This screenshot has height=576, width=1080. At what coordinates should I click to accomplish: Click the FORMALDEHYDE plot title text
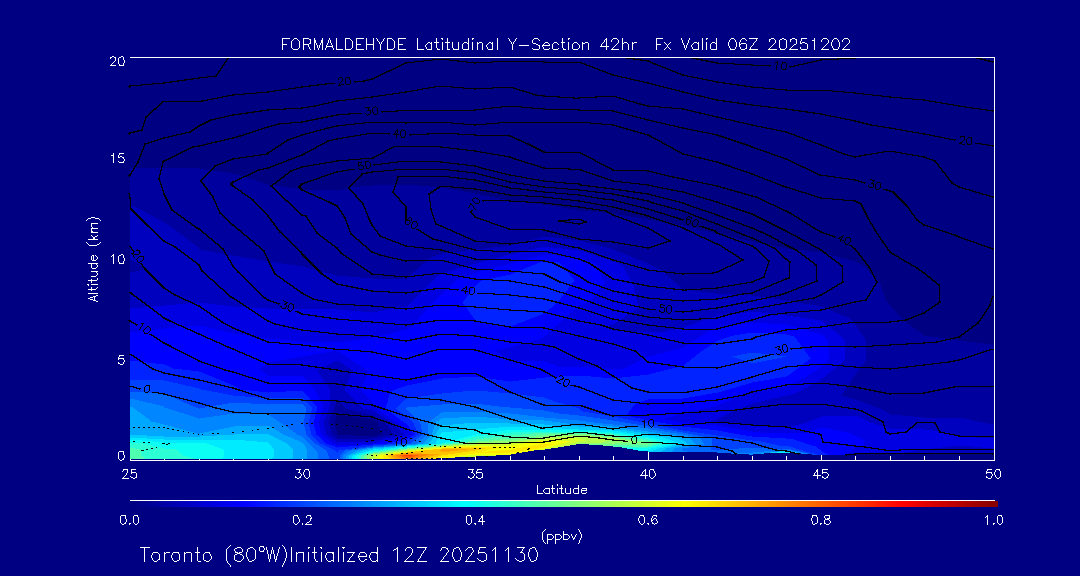[x=565, y=44]
